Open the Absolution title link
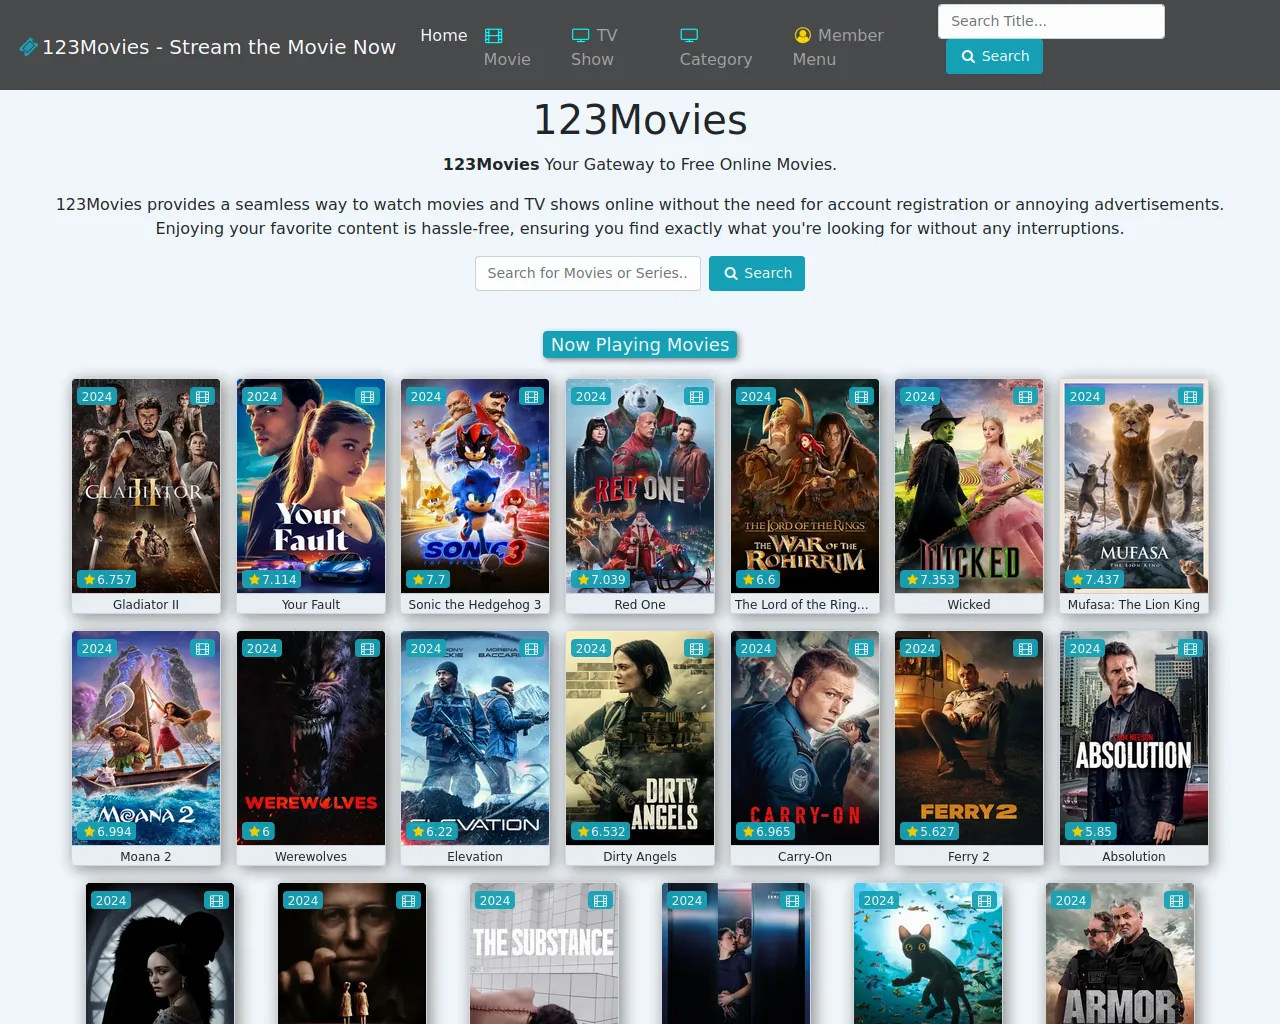 click(x=1134, y=857)
